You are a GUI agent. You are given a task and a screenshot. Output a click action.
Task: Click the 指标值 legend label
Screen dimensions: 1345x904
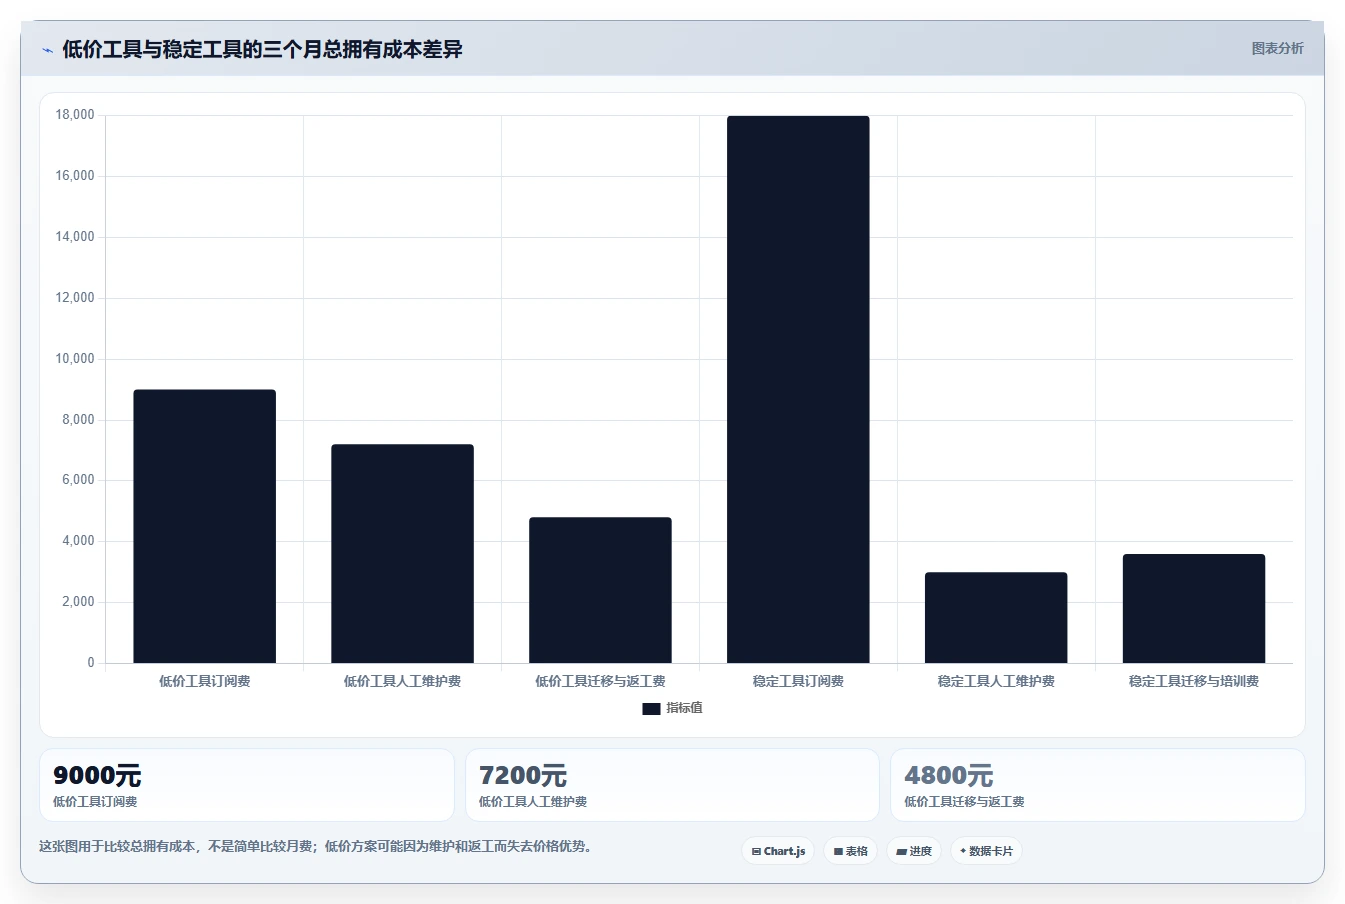coord(685,708)
